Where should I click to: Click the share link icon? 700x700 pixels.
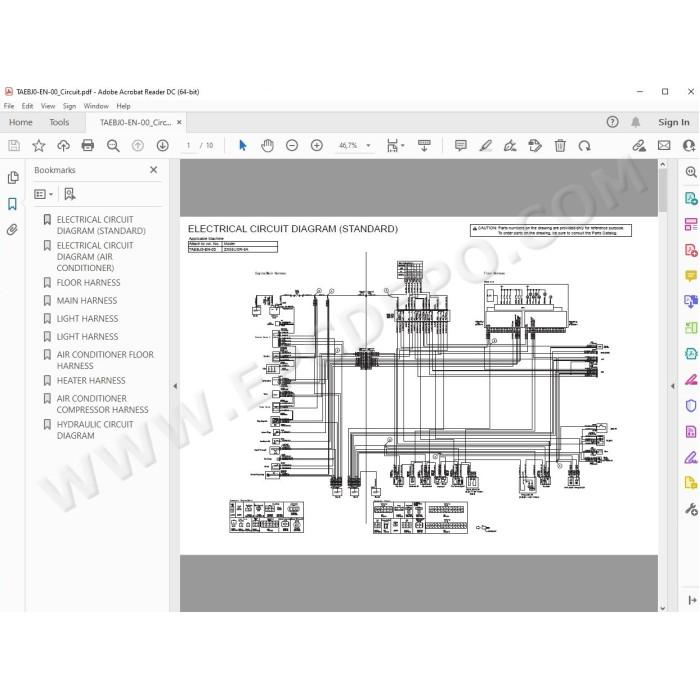639,146
